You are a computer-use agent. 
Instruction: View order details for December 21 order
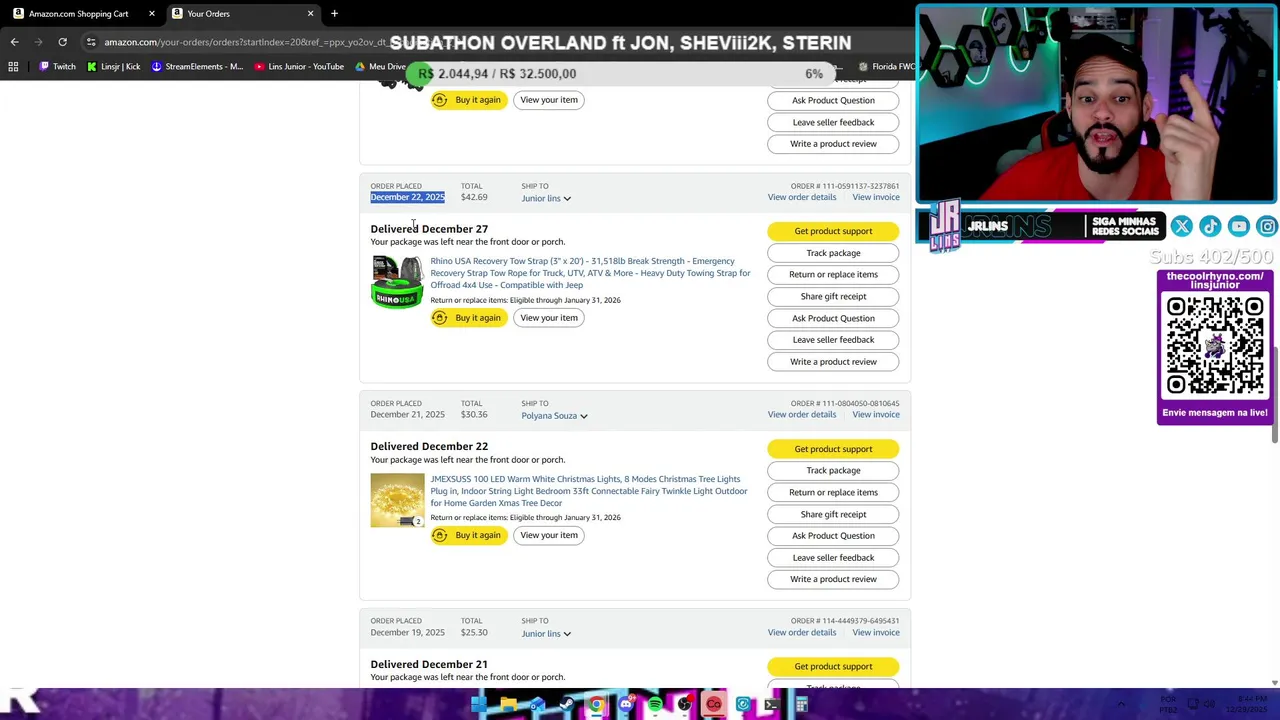802,415
